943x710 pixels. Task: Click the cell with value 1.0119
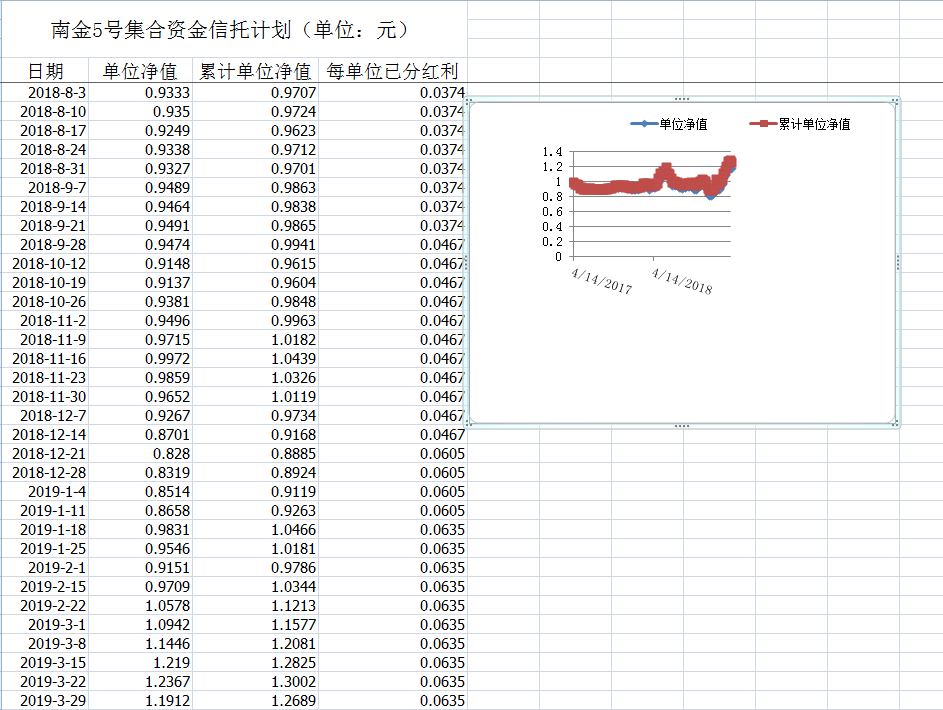coord(255,397)
